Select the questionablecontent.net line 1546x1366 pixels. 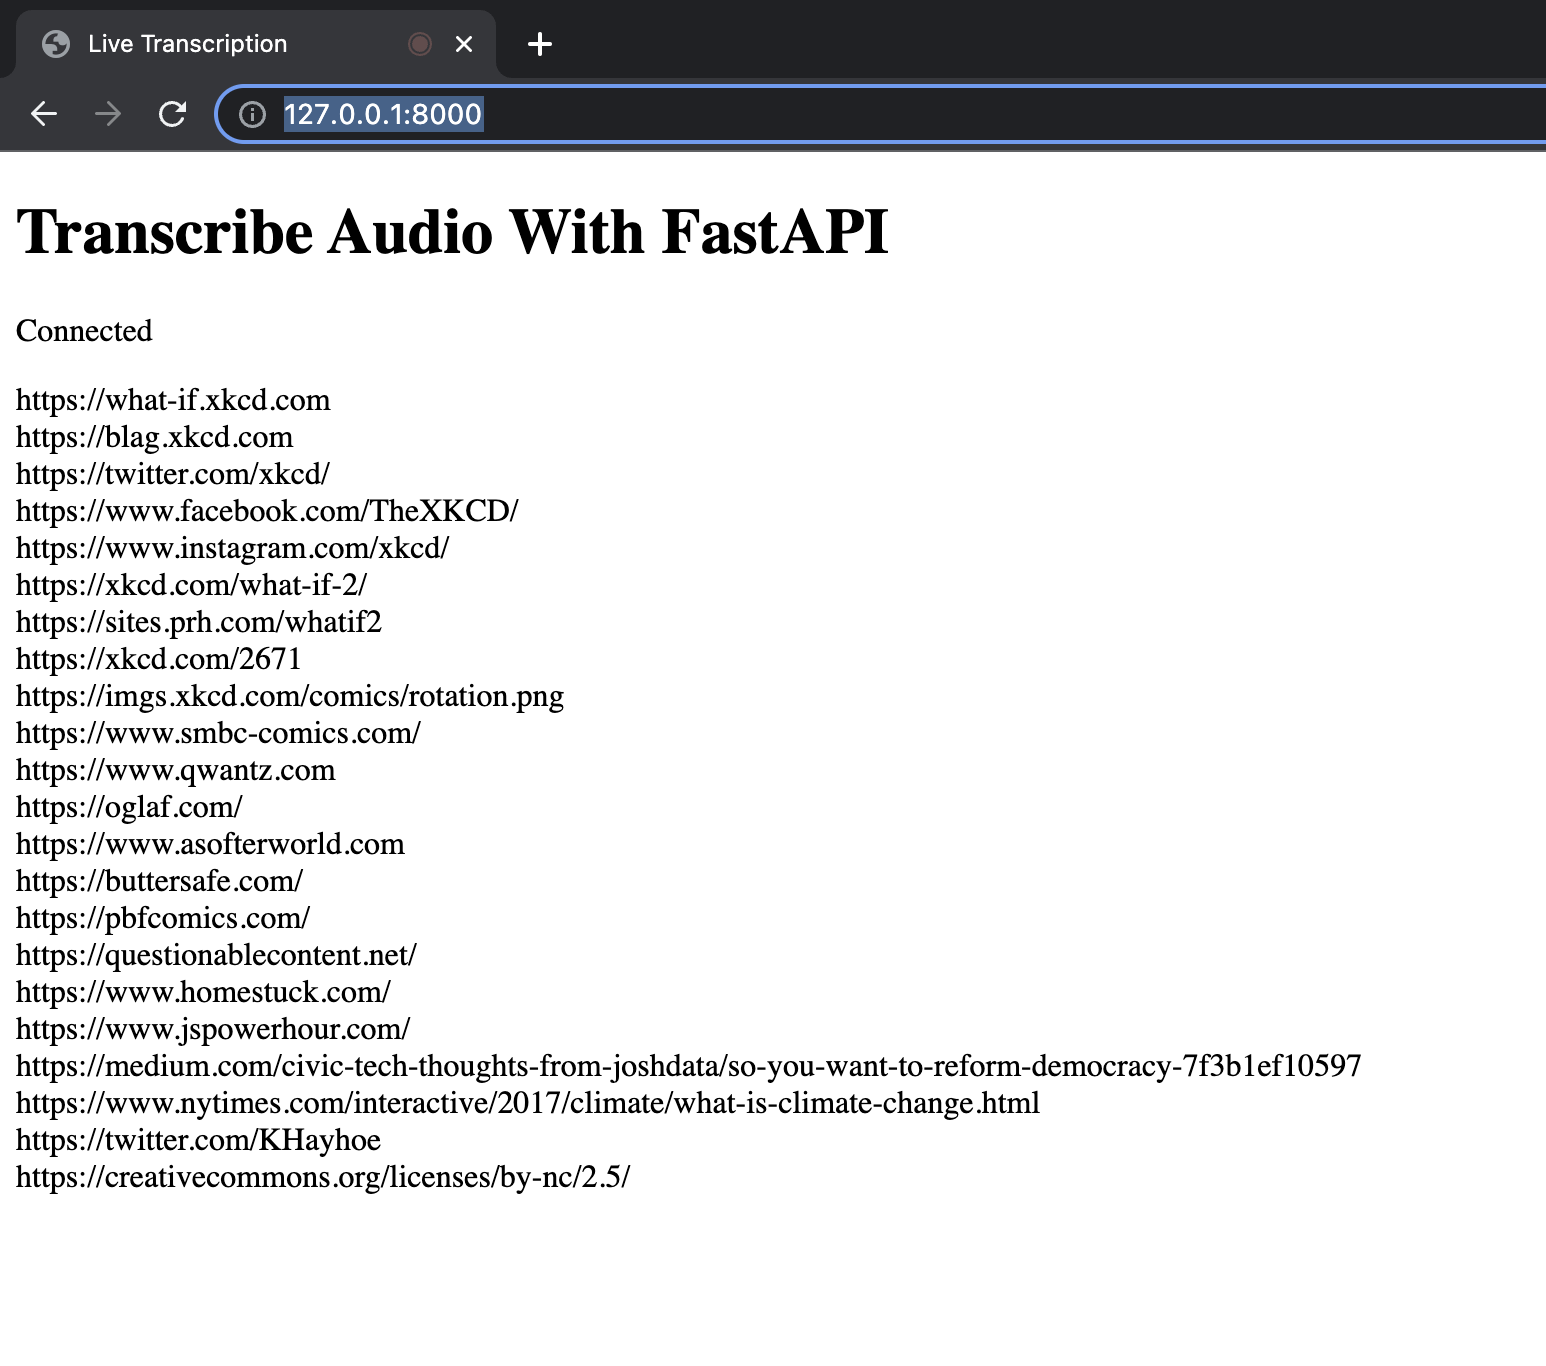pyautogui.click(x=216, y=955)
